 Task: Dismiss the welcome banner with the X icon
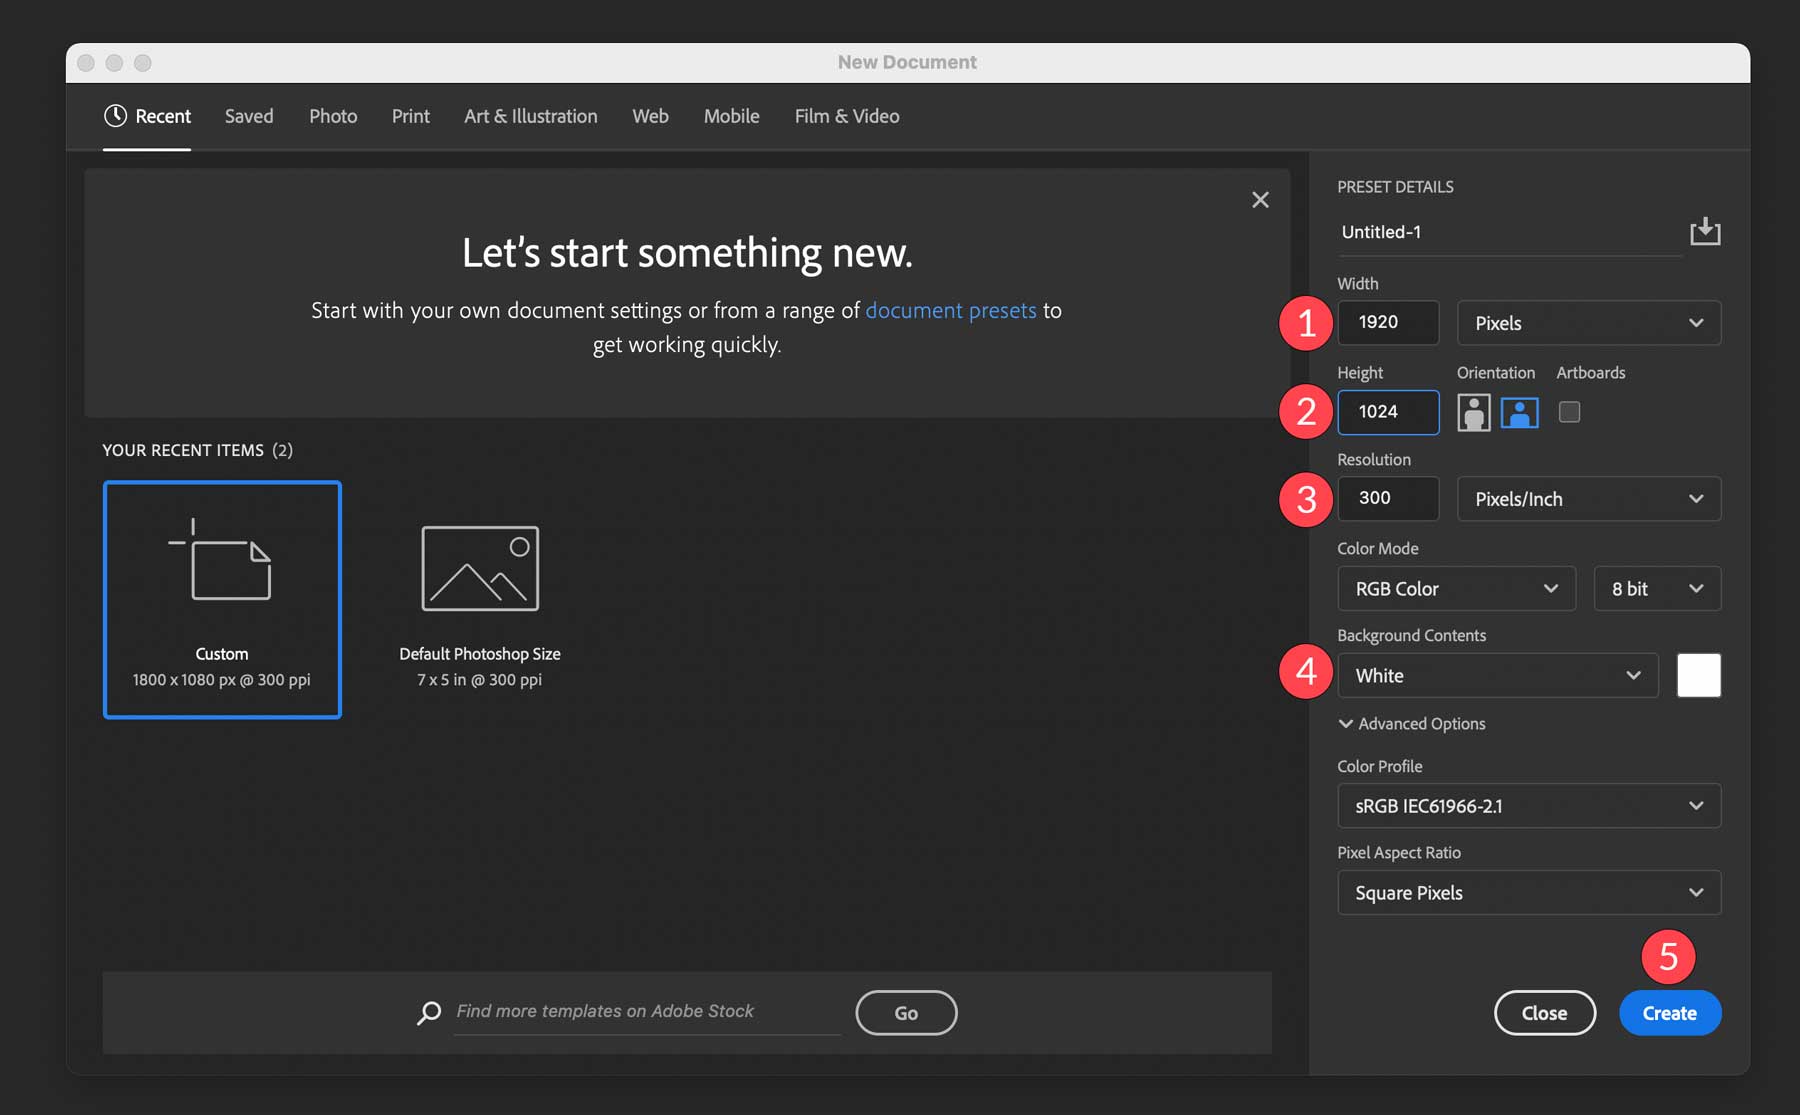pos(1260,199)
